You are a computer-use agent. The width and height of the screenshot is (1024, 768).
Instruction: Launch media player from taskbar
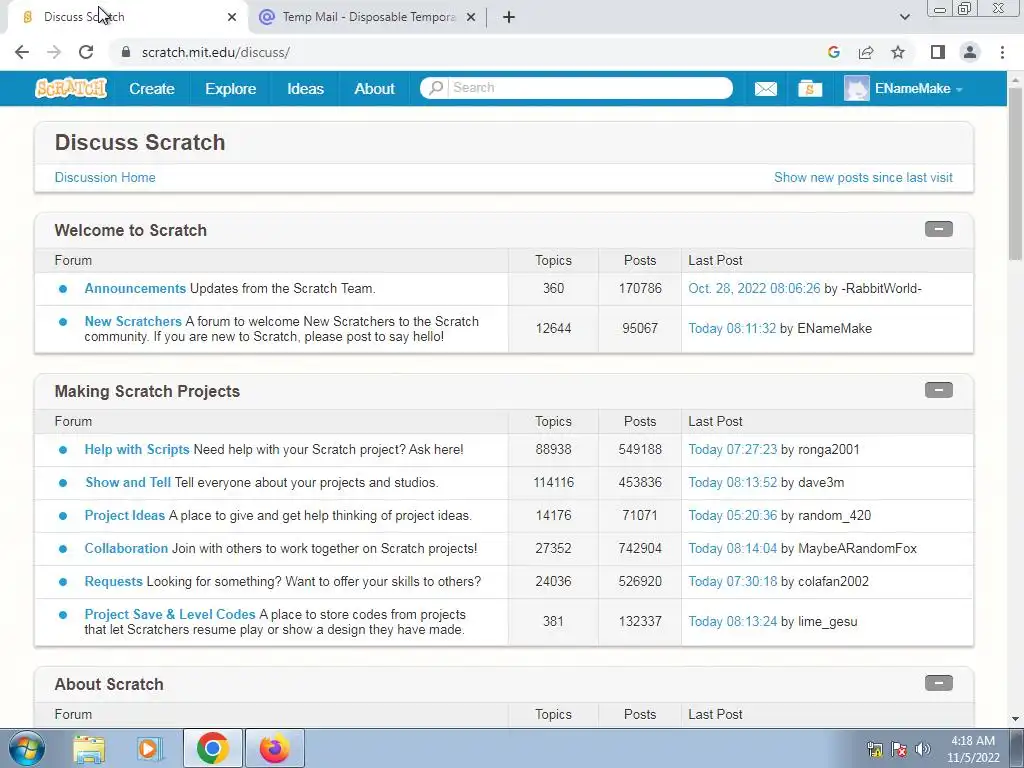click(150, 748)
